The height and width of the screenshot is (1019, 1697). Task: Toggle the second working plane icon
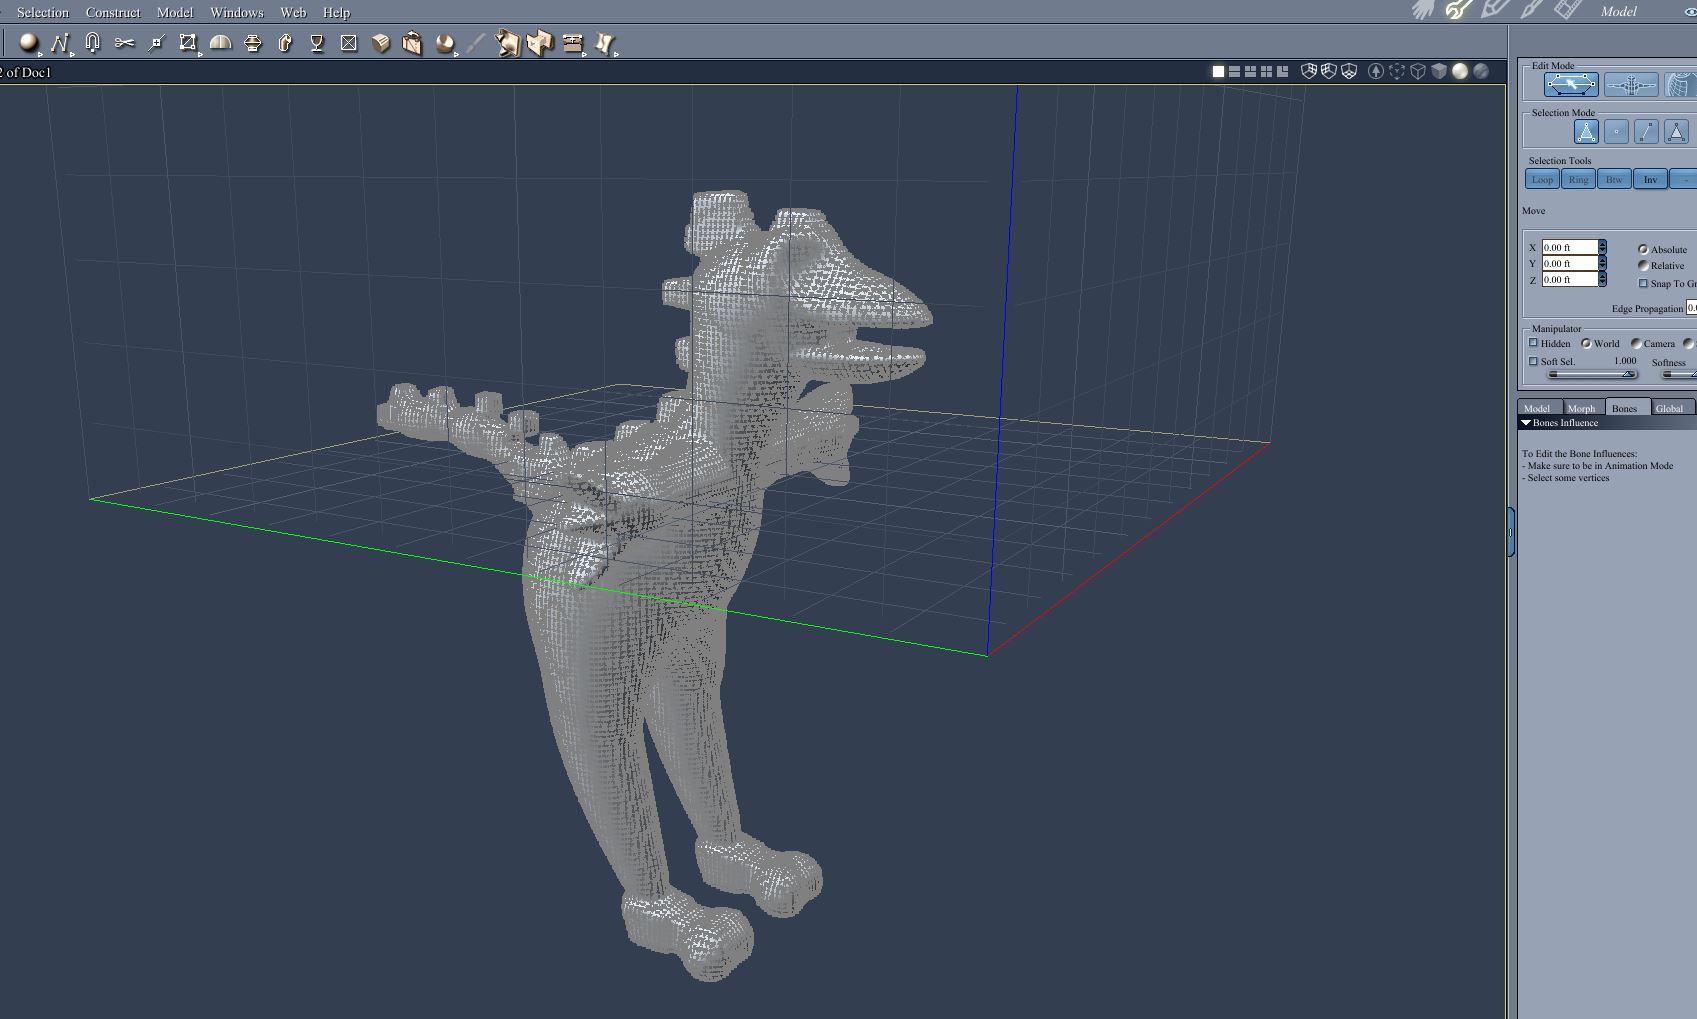tap(1328, 71)
